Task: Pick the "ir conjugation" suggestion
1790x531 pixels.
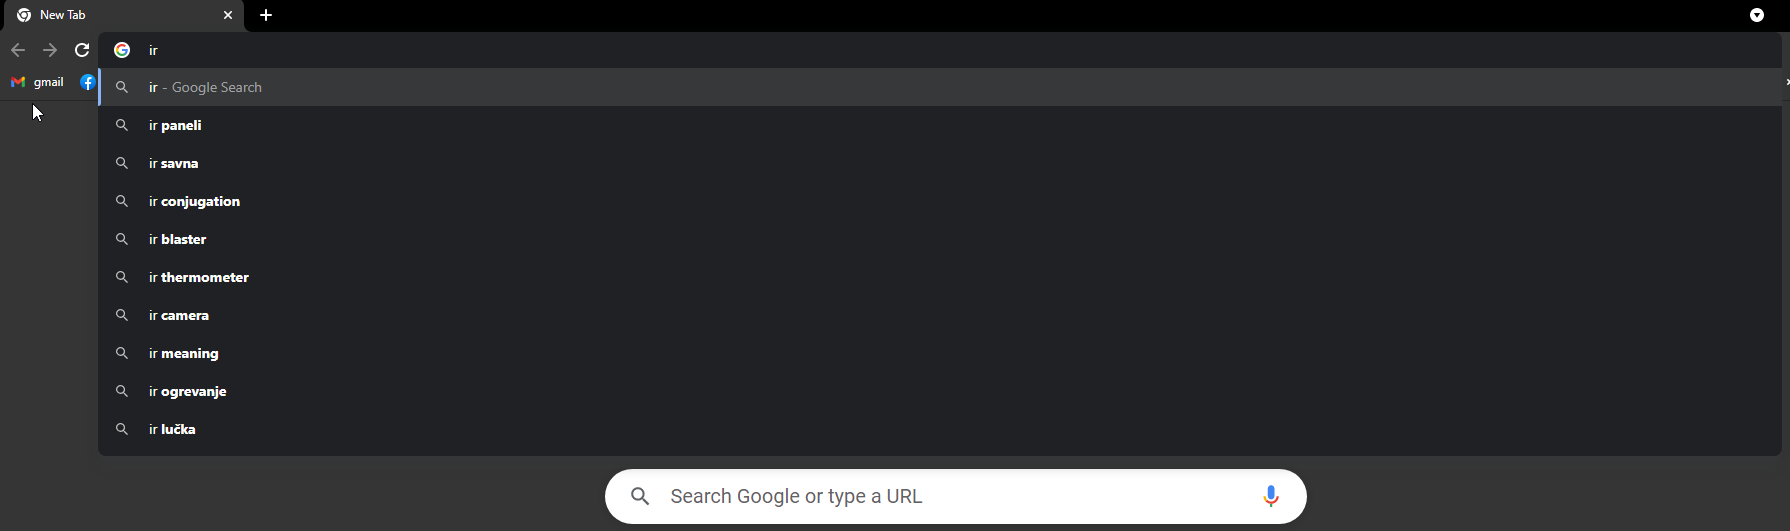Action: 940,201
